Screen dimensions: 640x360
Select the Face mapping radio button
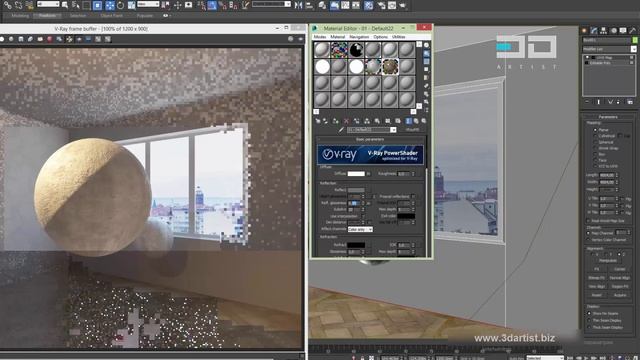tap(595, 160)
